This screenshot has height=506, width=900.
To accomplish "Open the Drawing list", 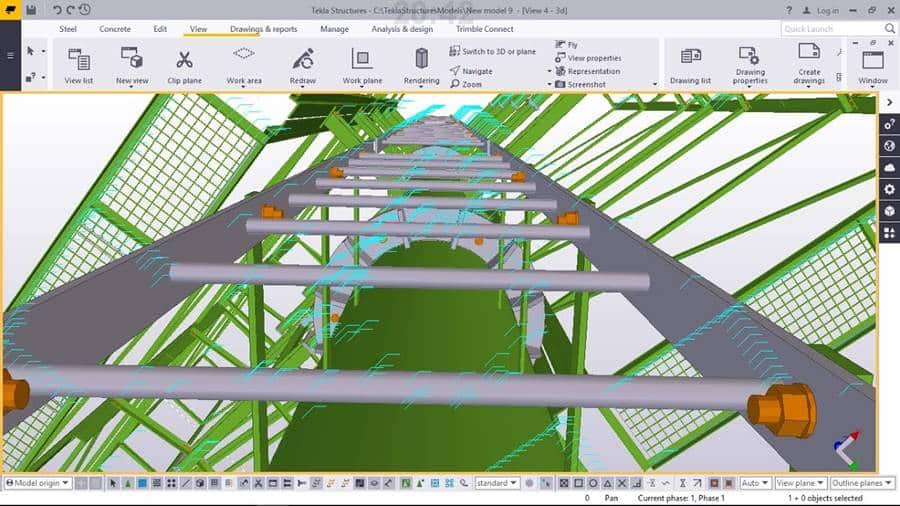I will pos(690,64).
